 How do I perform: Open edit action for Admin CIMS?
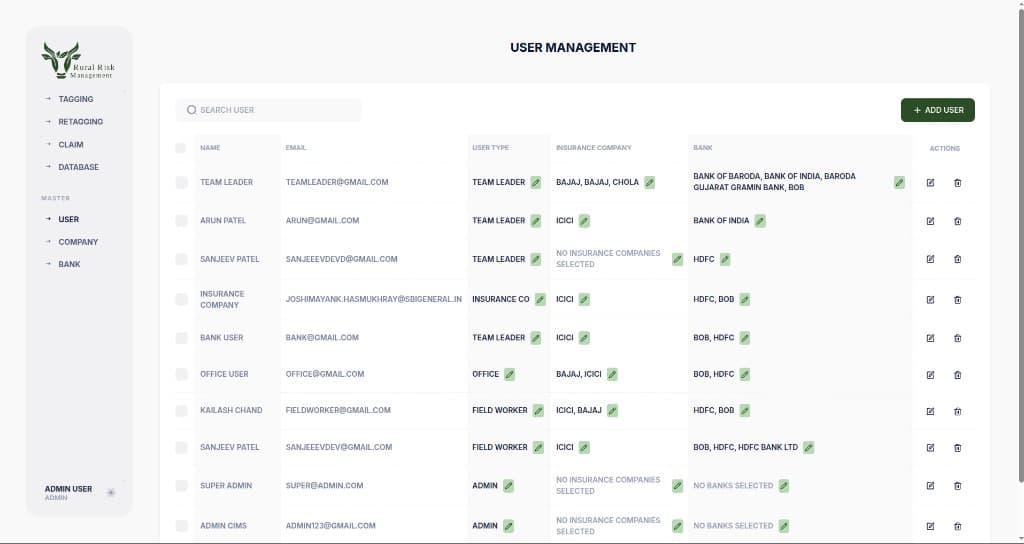coord(930,526)
